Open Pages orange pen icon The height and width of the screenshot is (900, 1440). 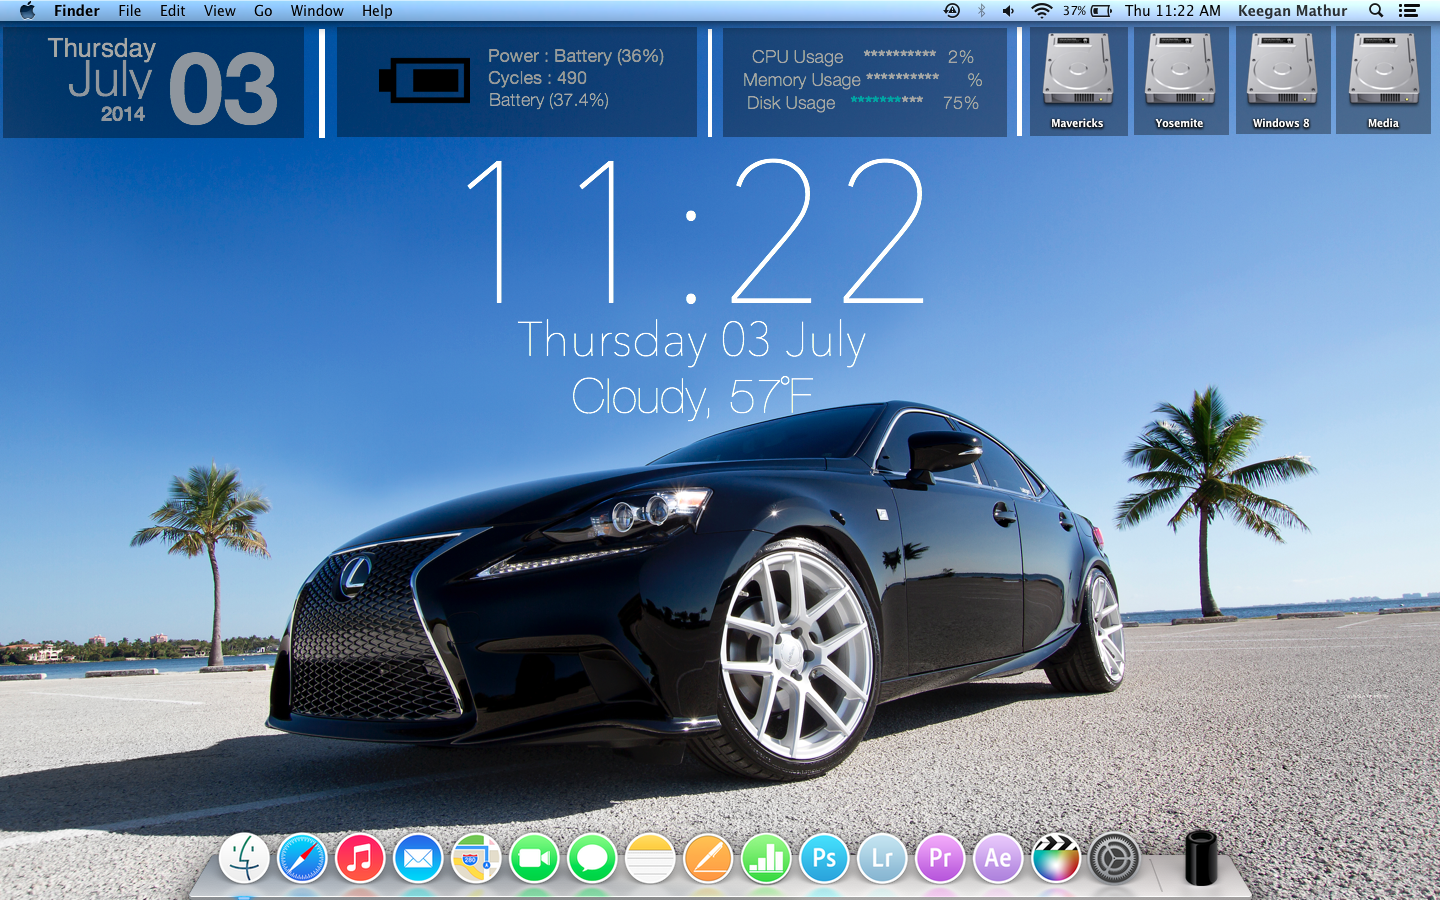point(708,858)
